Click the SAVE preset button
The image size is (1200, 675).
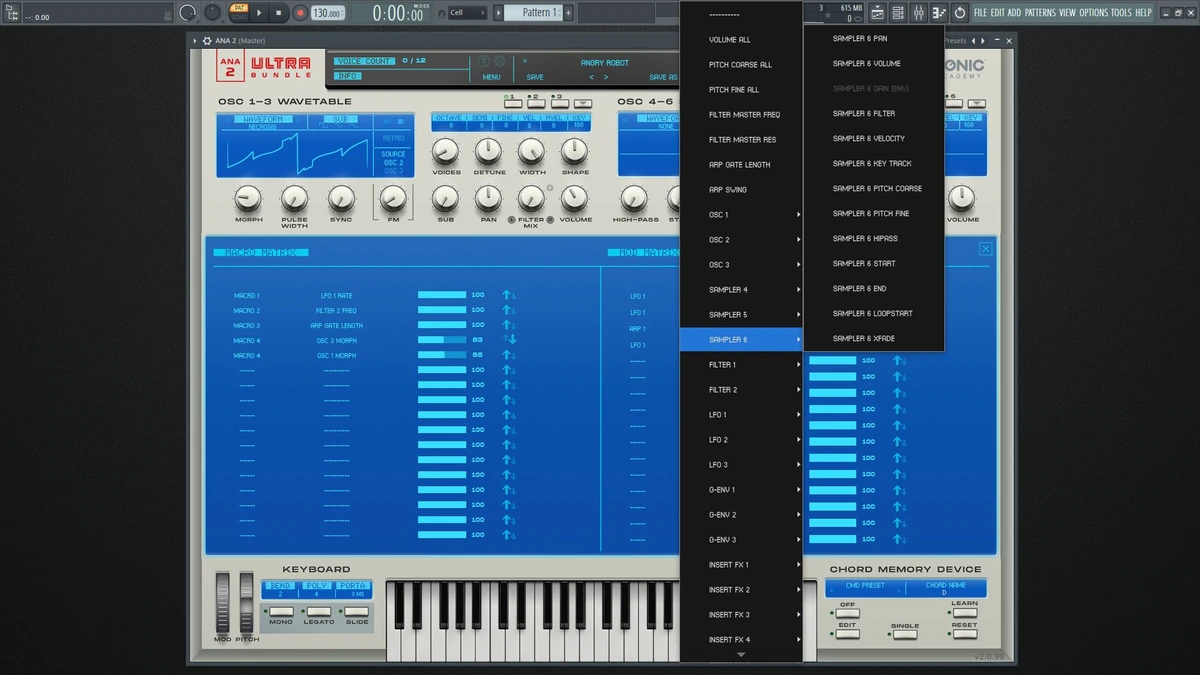coord(535,77)
